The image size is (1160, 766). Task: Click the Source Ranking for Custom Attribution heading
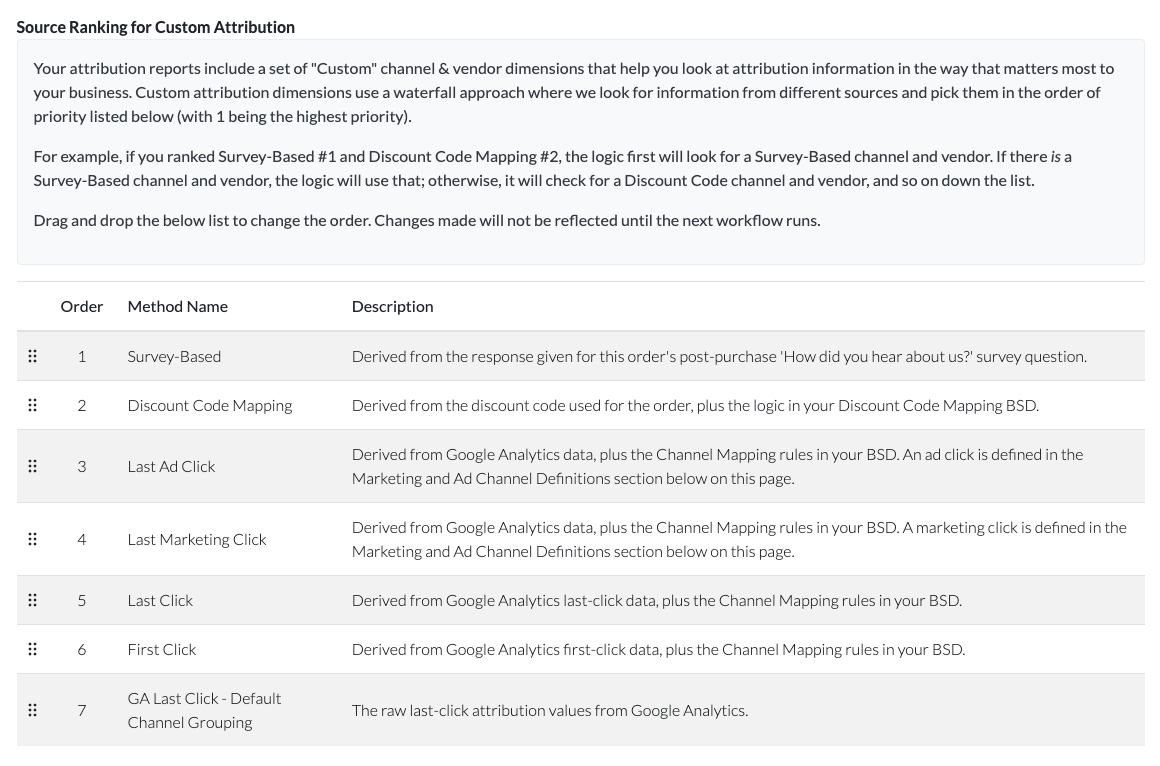[x=156, y=27]
